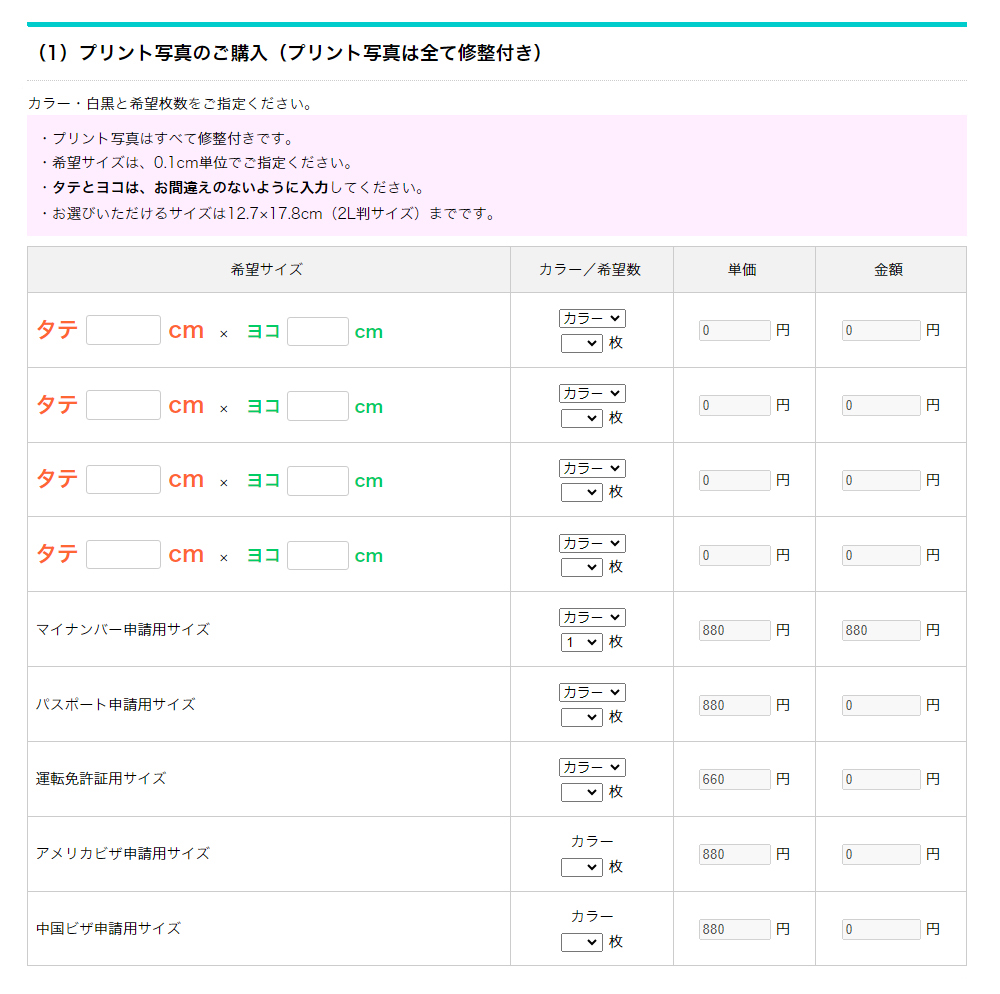Open the 中国ビザ申請用サイズ quantity dropdown
Image resolution: width=1000 pixels, height=994 pixels.
pos(581,942)
